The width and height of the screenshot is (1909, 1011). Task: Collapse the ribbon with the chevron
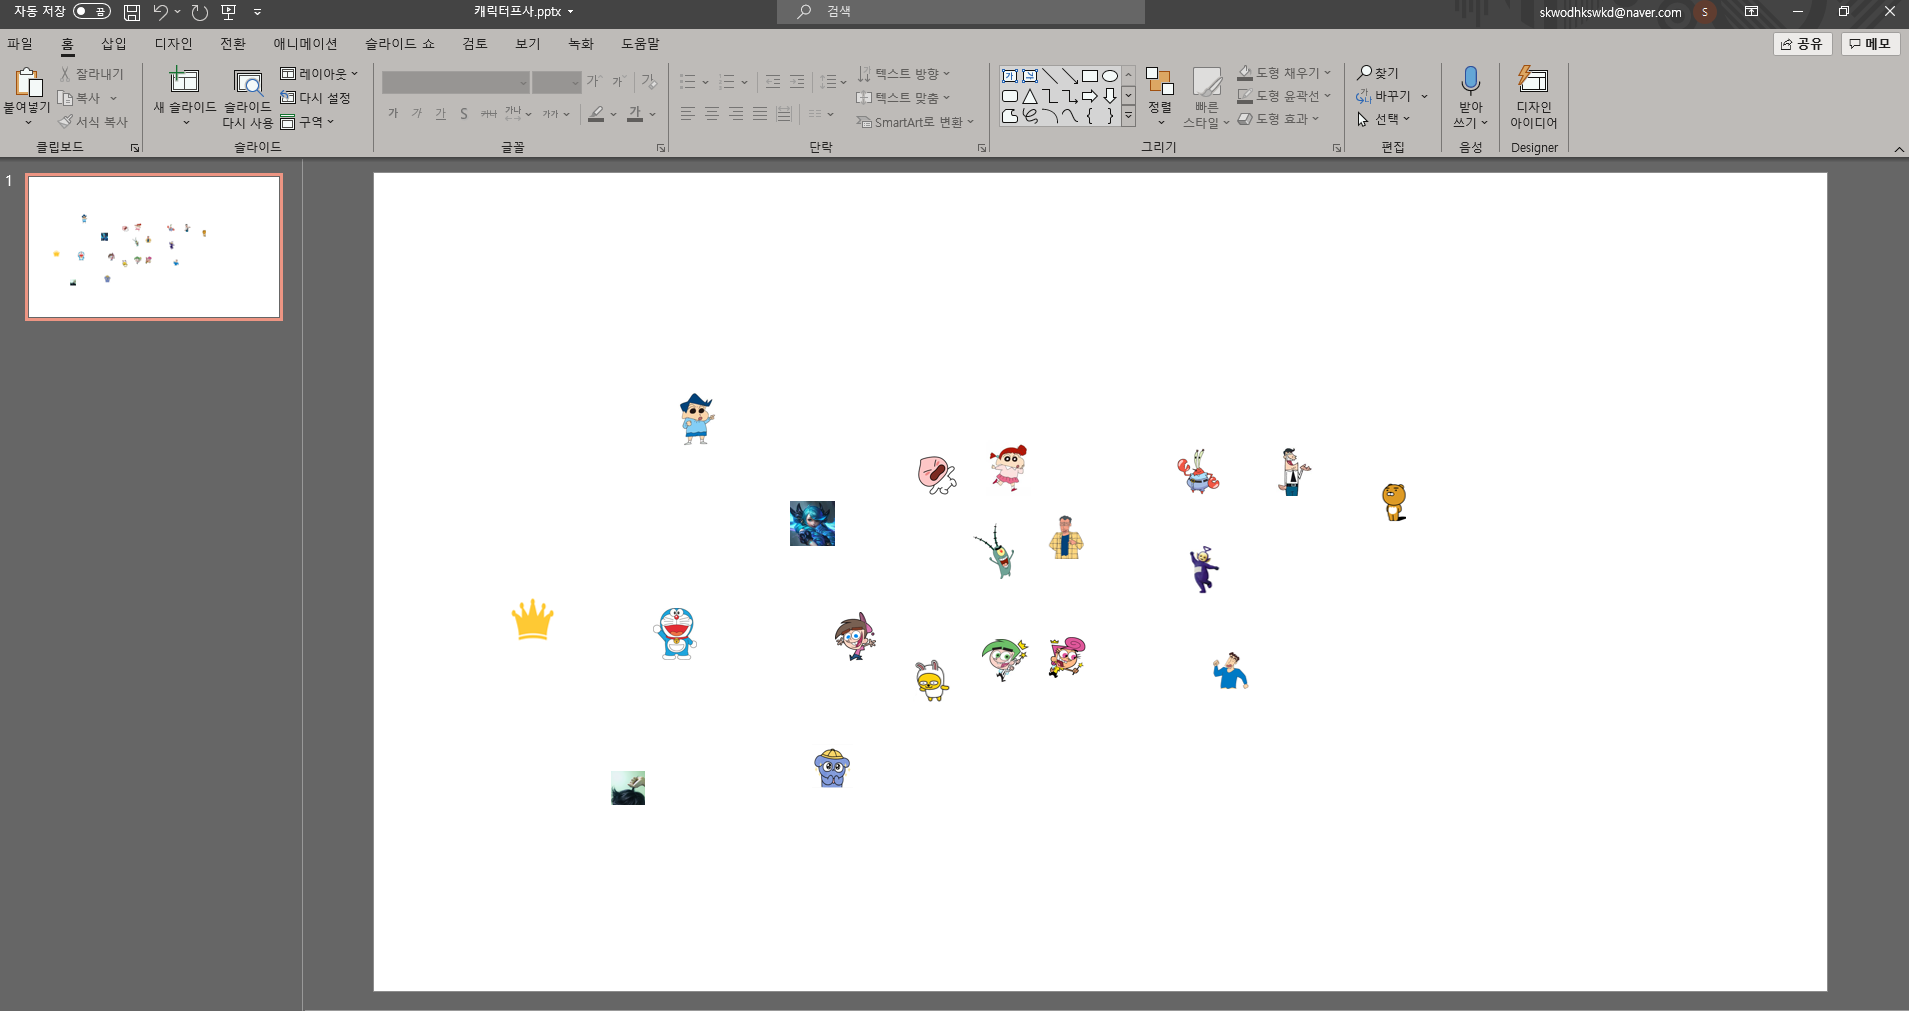tap(1899, 149)
